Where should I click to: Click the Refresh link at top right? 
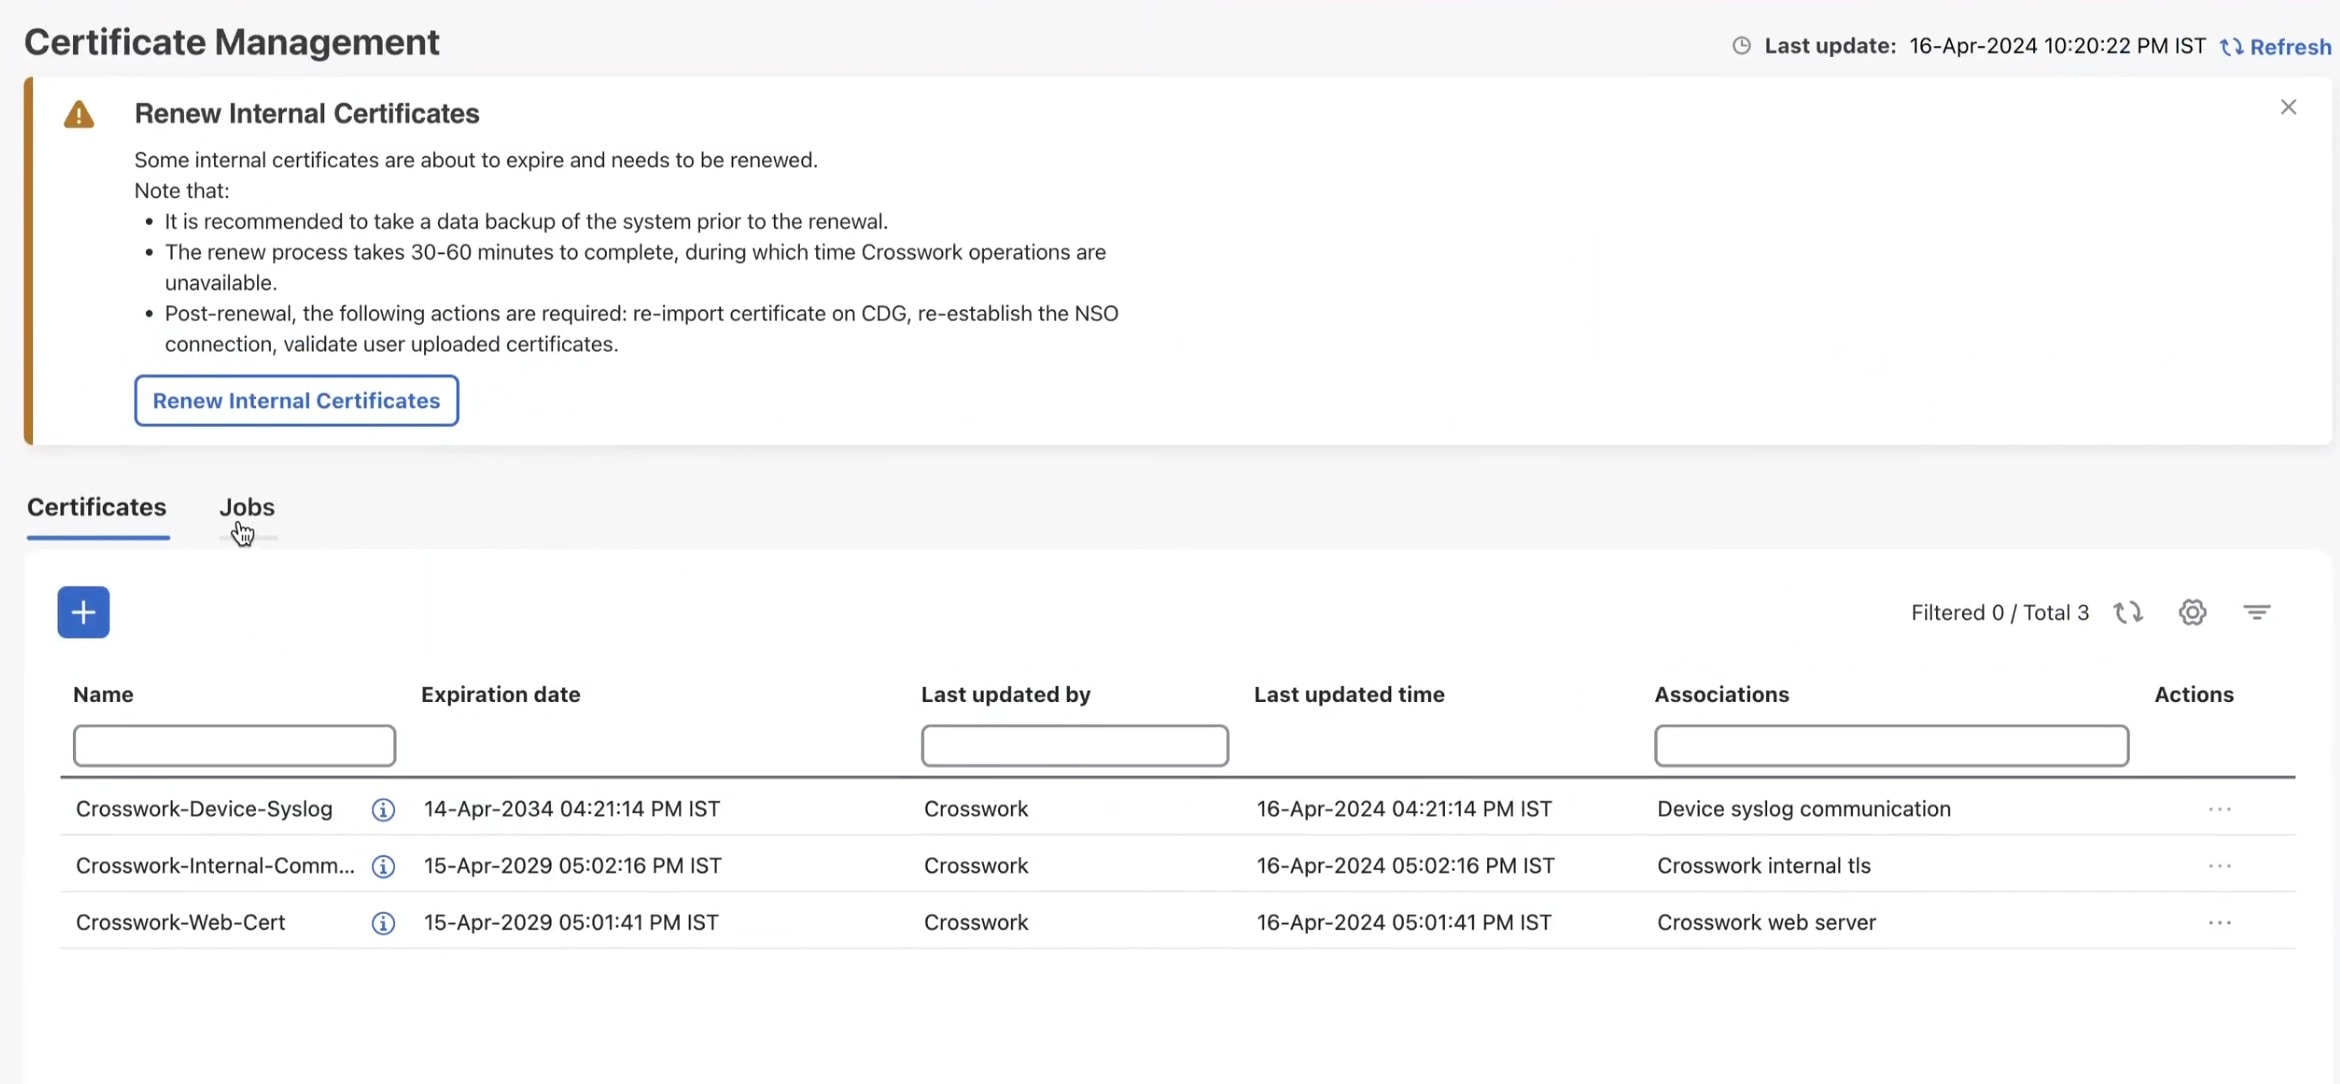pos(2275,47)
